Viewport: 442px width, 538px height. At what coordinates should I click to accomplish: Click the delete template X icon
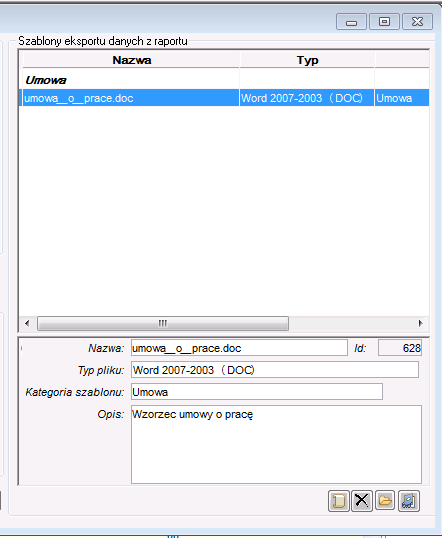[x=362, y=501]
